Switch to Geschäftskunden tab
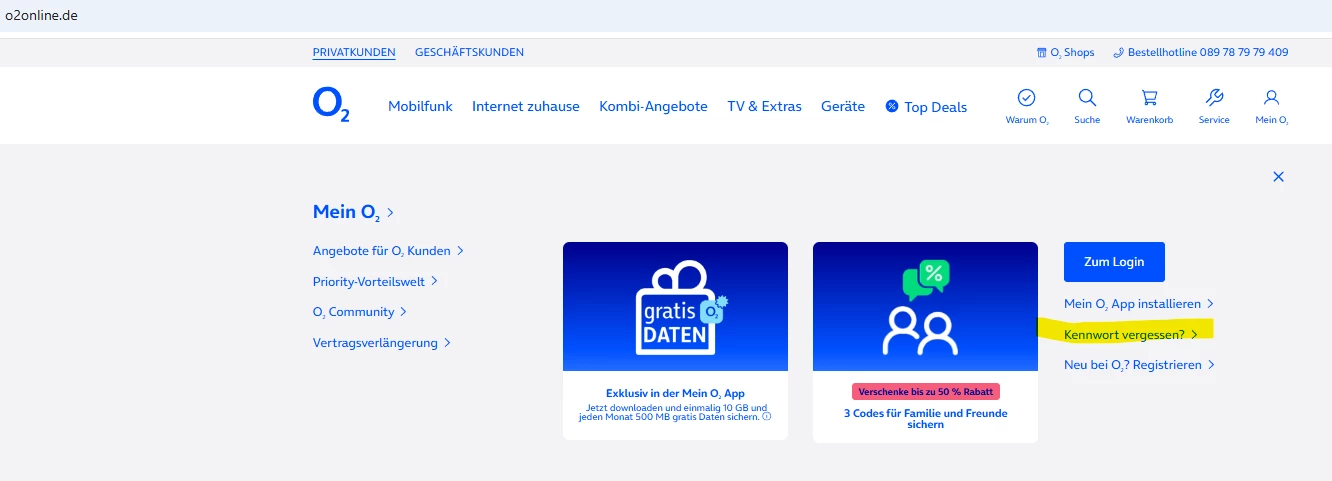 tap(469, 52)
